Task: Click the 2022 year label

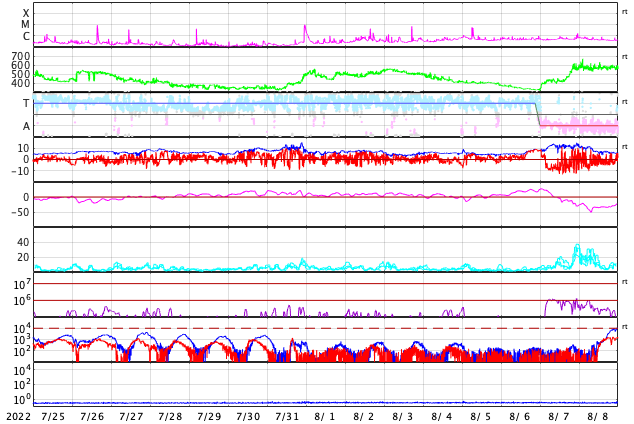Action: click(x=17, y=416)
